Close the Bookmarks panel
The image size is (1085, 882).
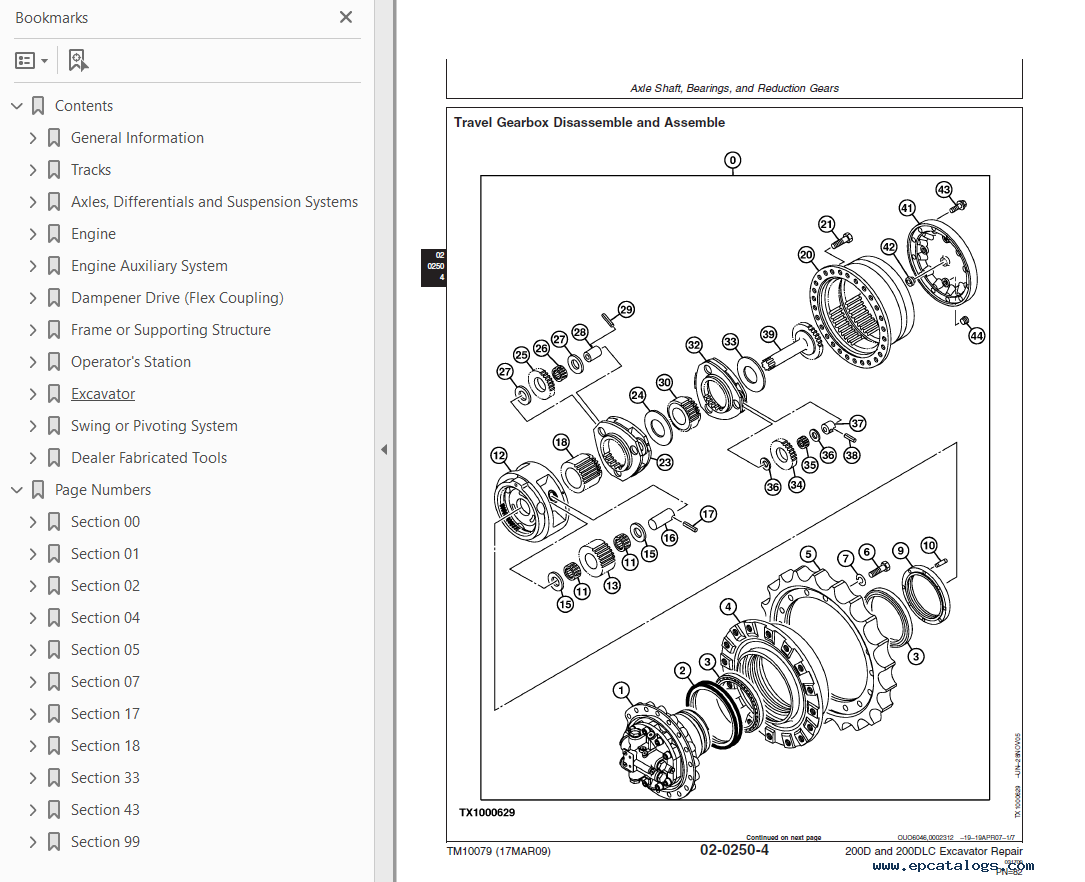(x=346, y=17)
